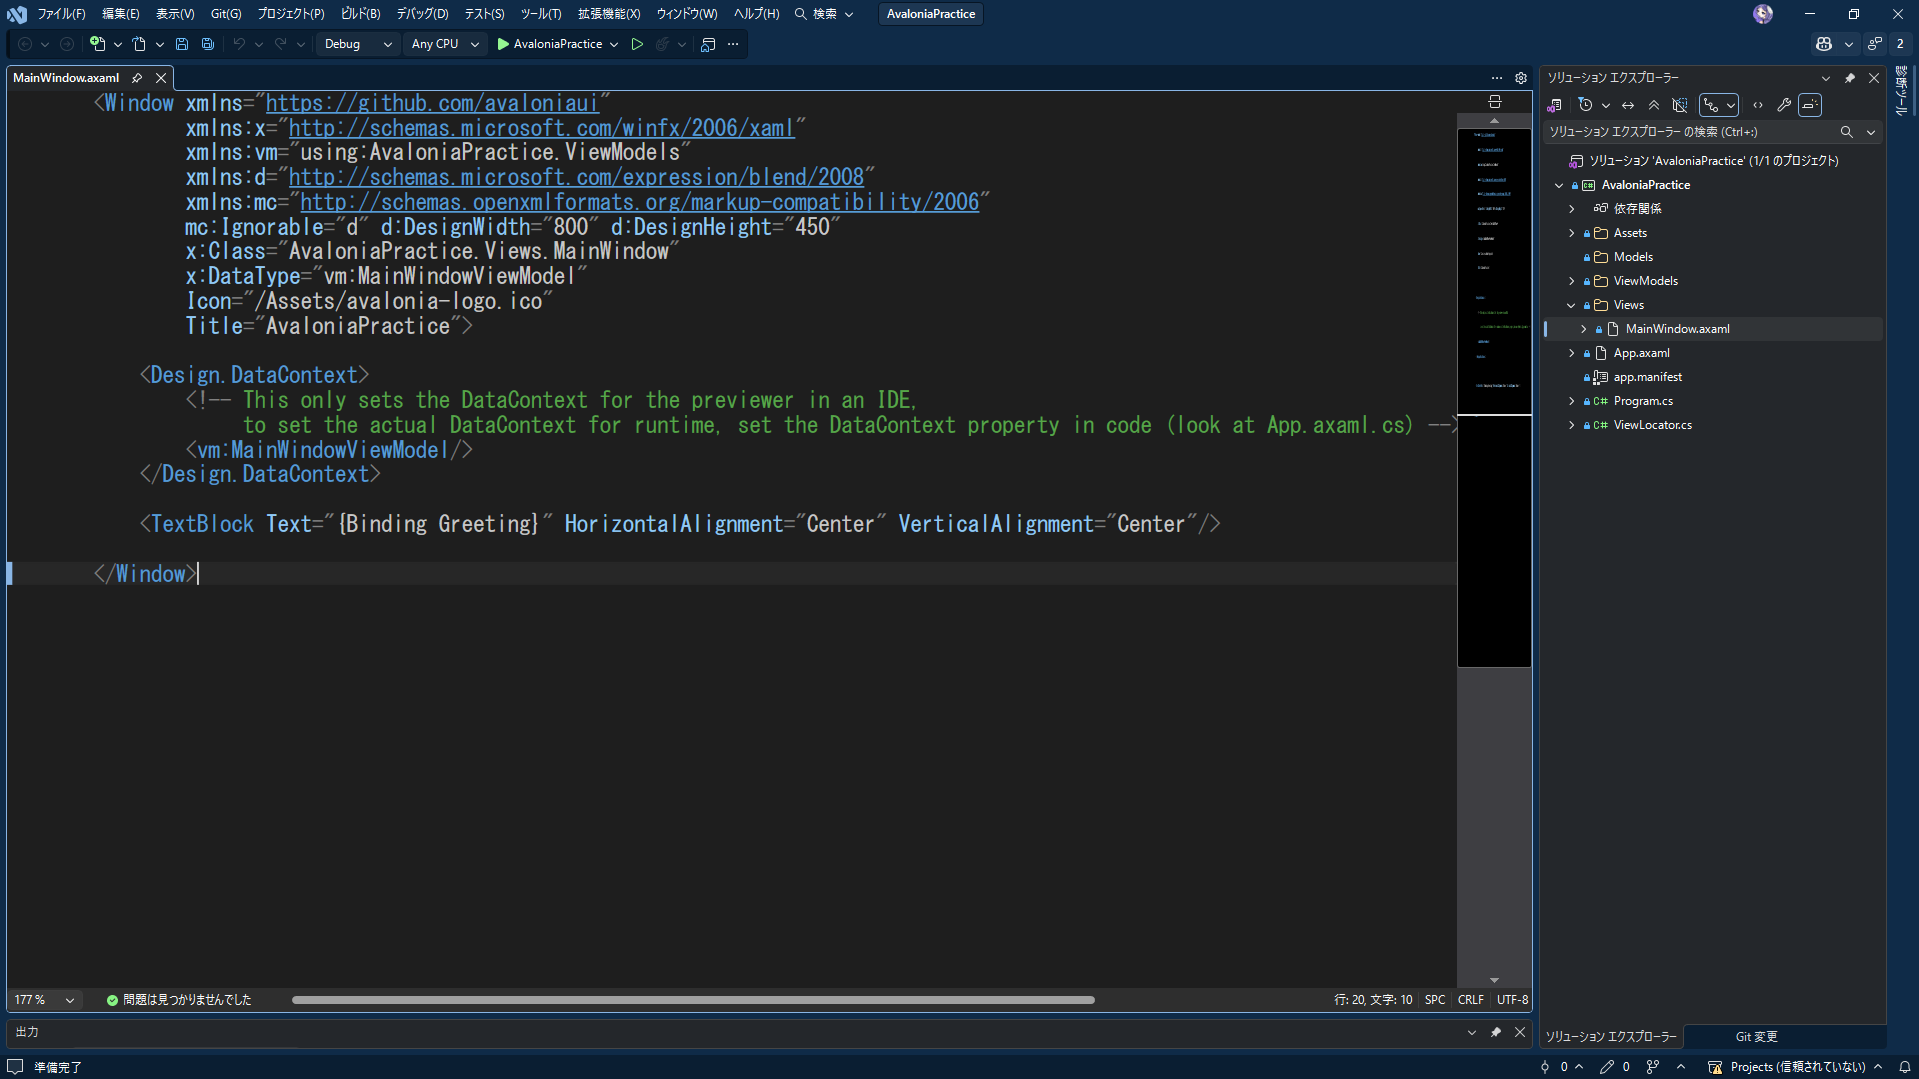Open the ビルド(B) menu
This screenshot has width=1919, height=1079.
(x=360, y=14)
